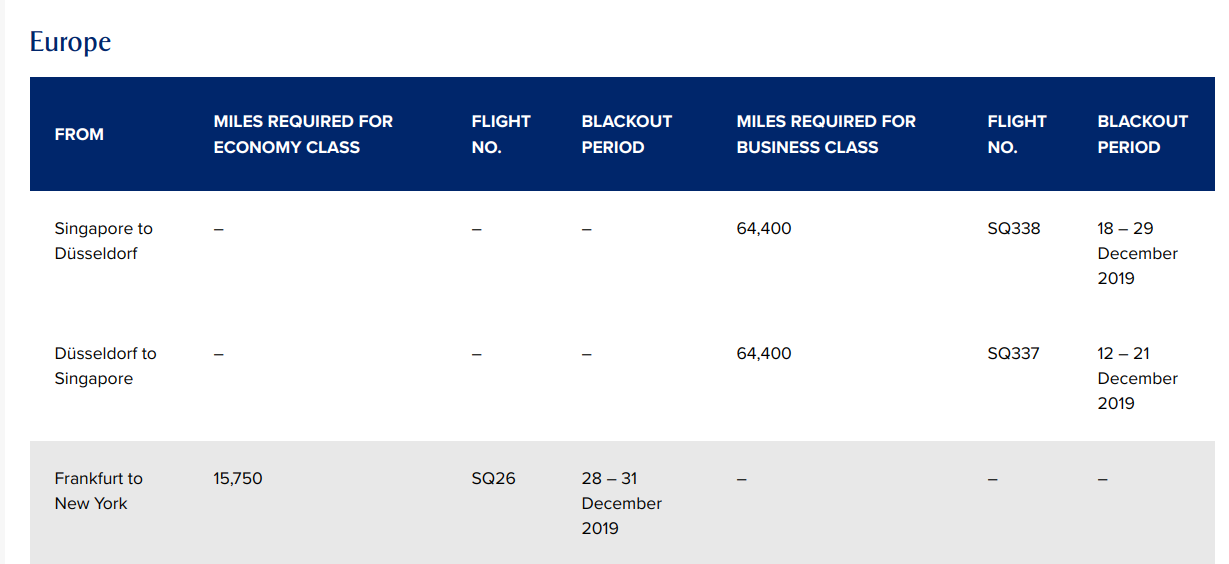
Task: Select the 18 – 29 December 2019 blackout cell
Action: point(1137,253)
